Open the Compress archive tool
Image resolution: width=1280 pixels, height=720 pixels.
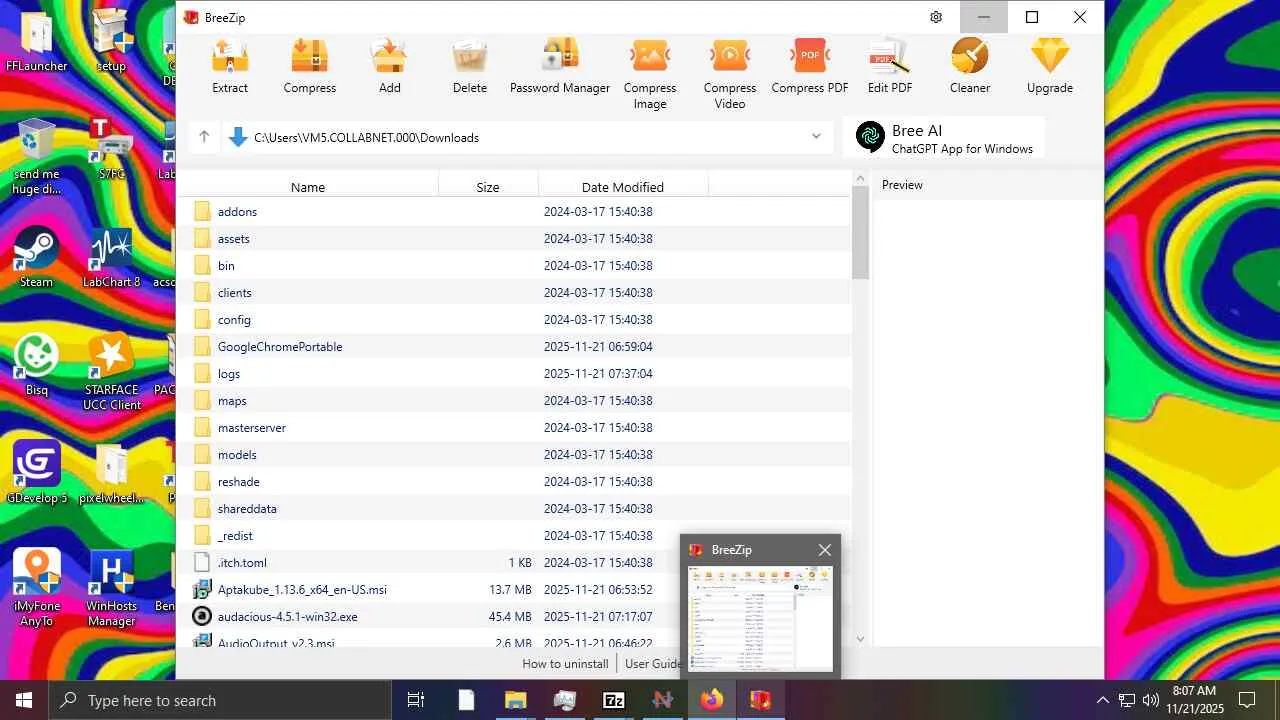(310, 66)
